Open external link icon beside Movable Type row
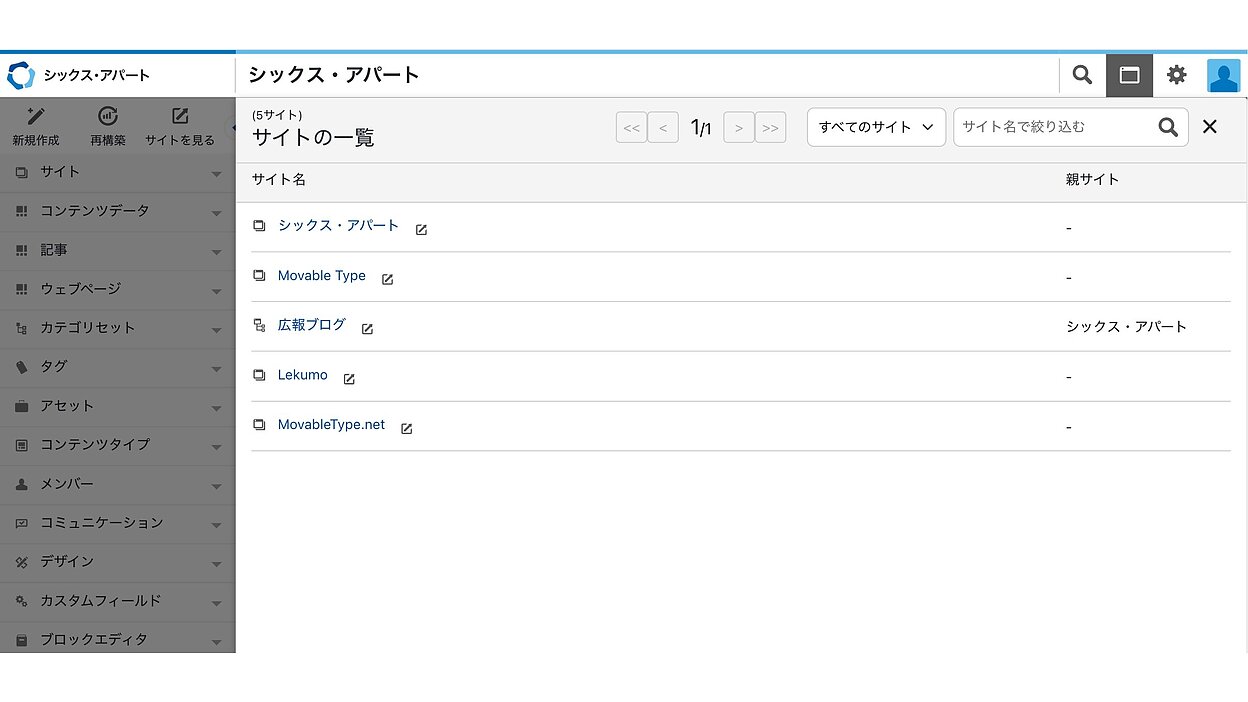1248x702 pixels. (x=388, y=280)
